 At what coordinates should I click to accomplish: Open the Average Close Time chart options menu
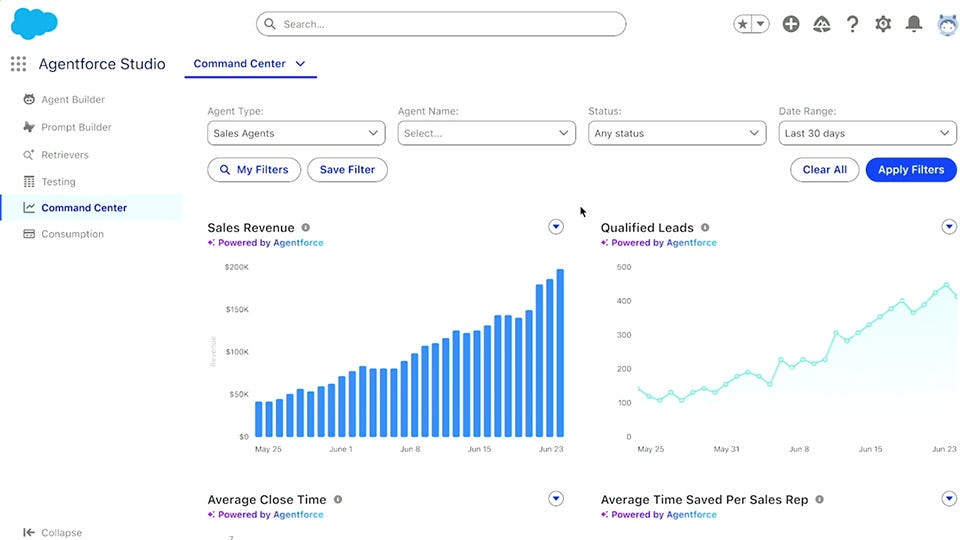tap(556, 499)
